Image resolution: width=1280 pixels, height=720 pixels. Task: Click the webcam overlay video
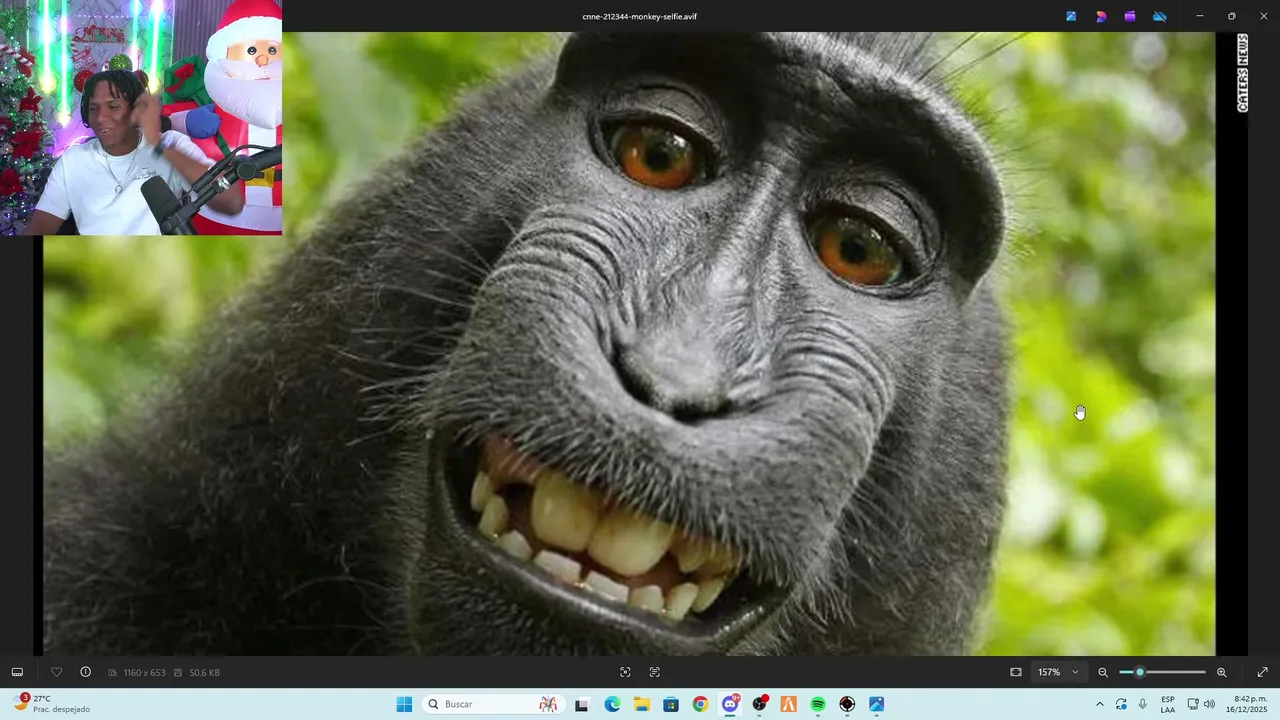pos(141,117)
